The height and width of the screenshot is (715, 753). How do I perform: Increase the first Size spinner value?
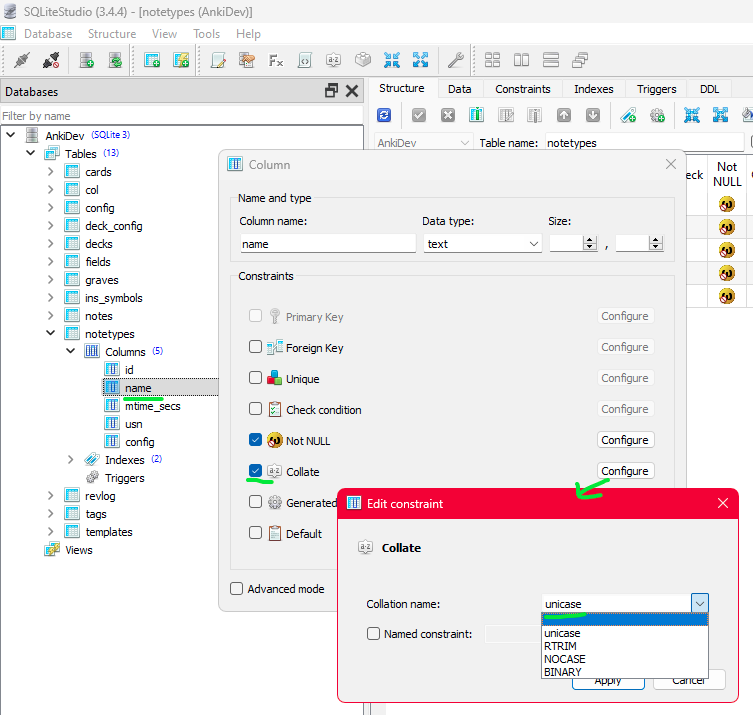590,240
